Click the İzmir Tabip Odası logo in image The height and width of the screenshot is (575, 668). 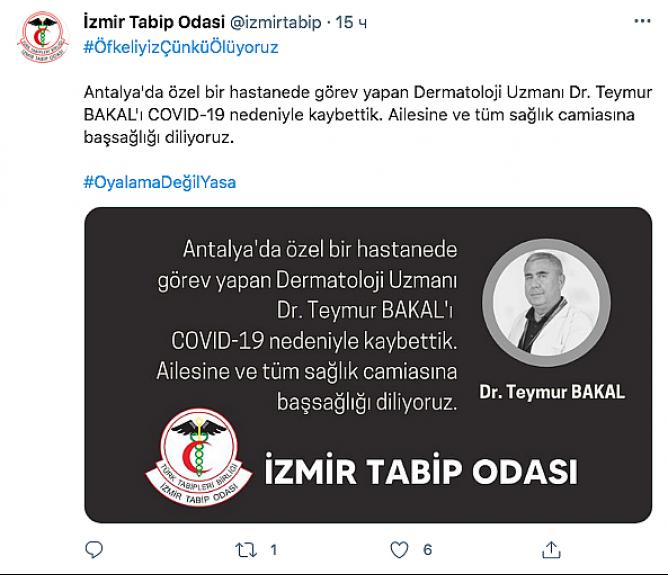(199, 457)
